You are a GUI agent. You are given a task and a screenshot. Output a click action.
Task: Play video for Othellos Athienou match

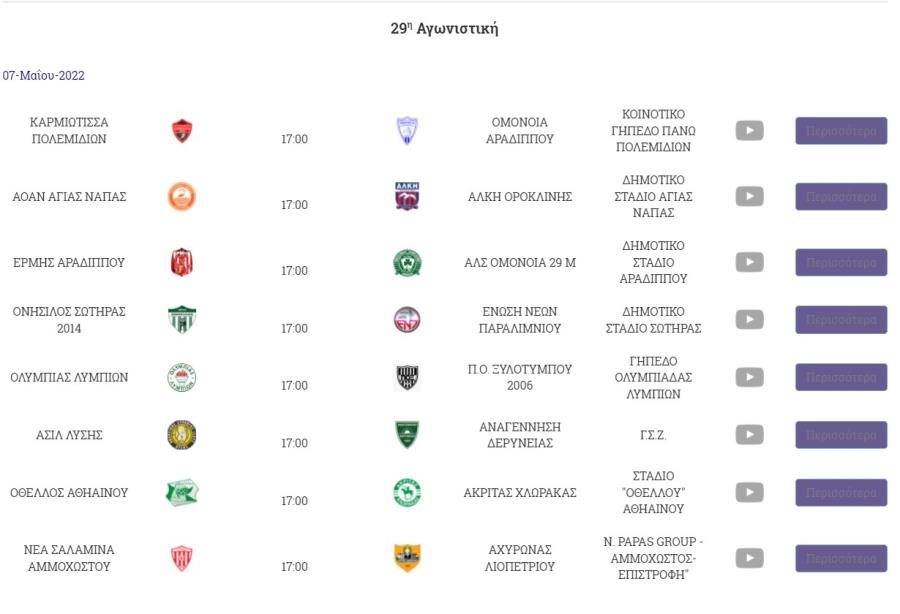tap(750, 492)
